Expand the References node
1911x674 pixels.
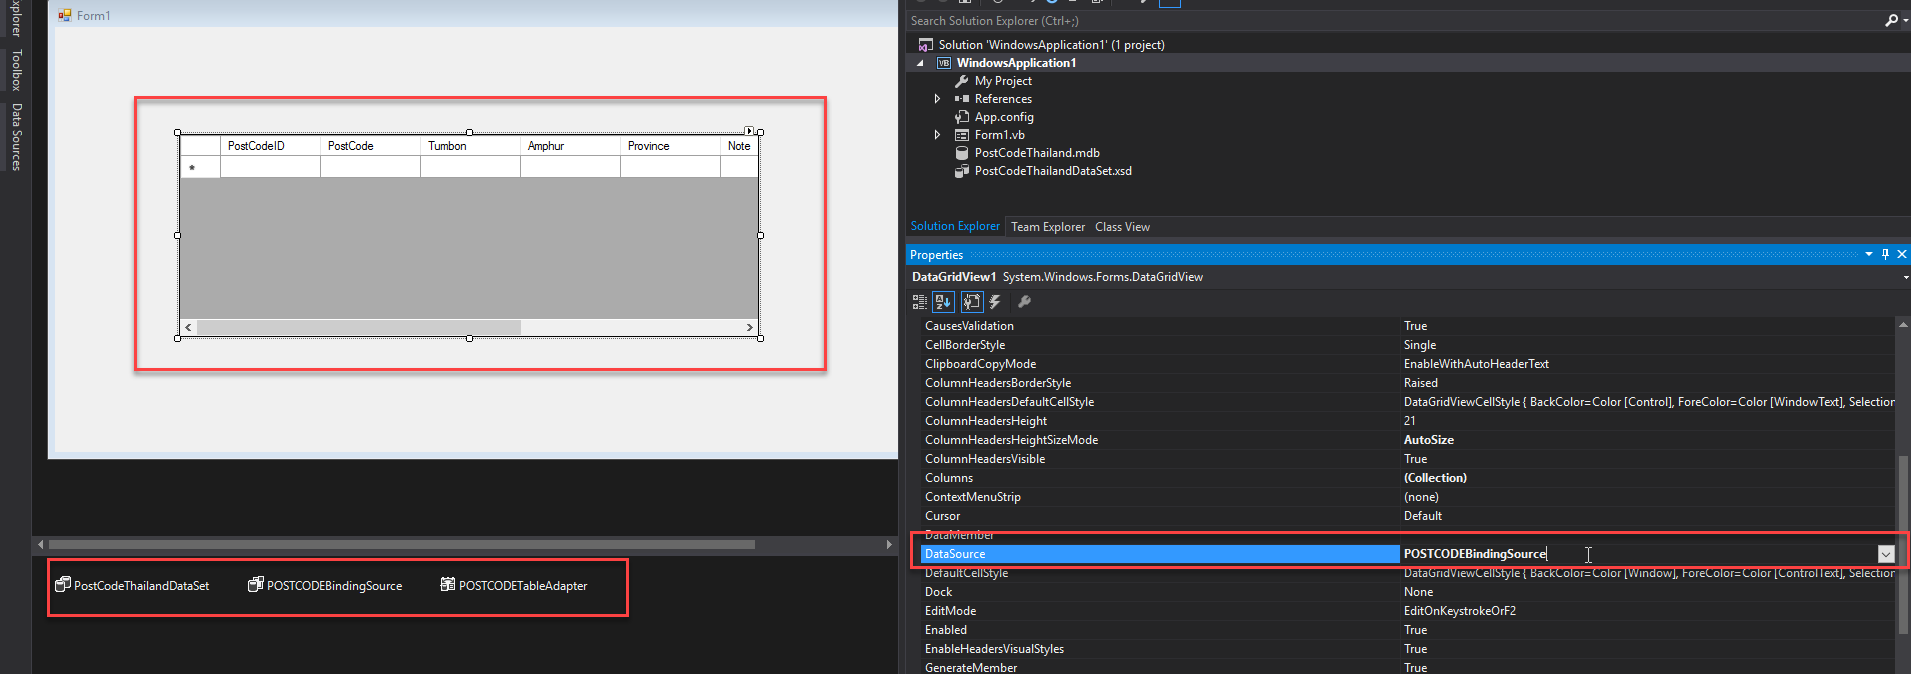click(937, 99)
